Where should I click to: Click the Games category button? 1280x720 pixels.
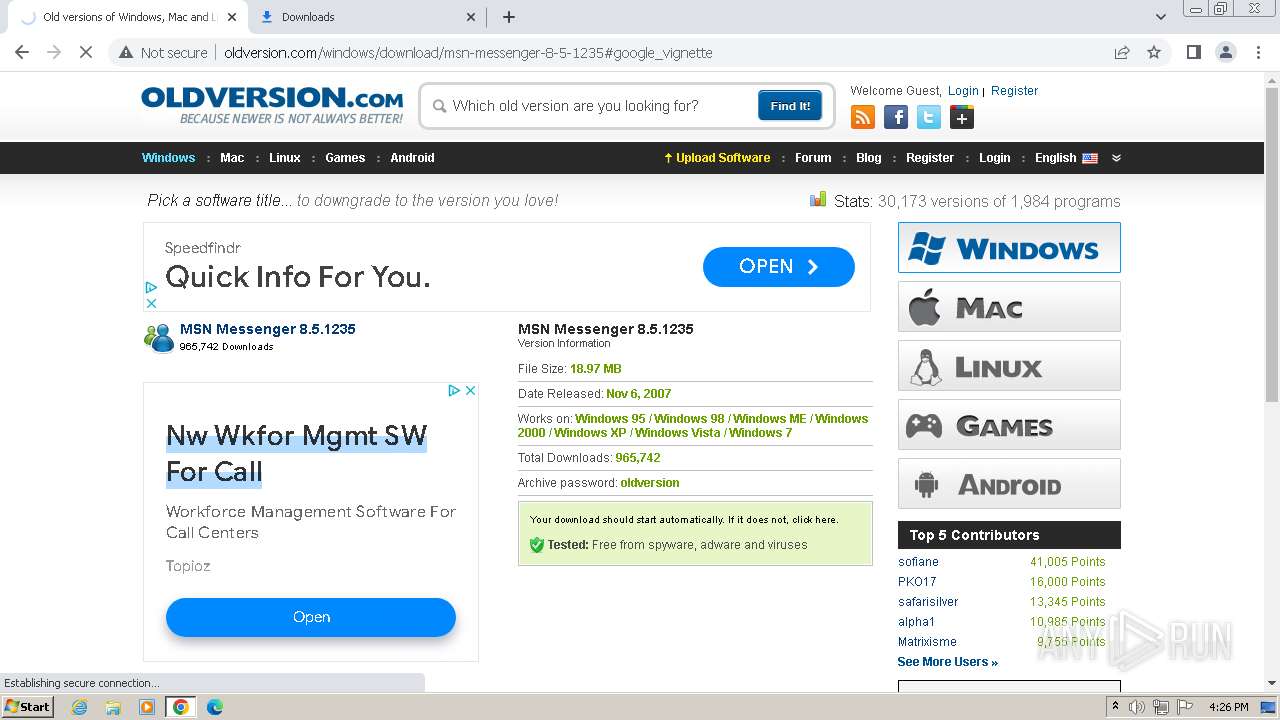tap(1009, 424)
